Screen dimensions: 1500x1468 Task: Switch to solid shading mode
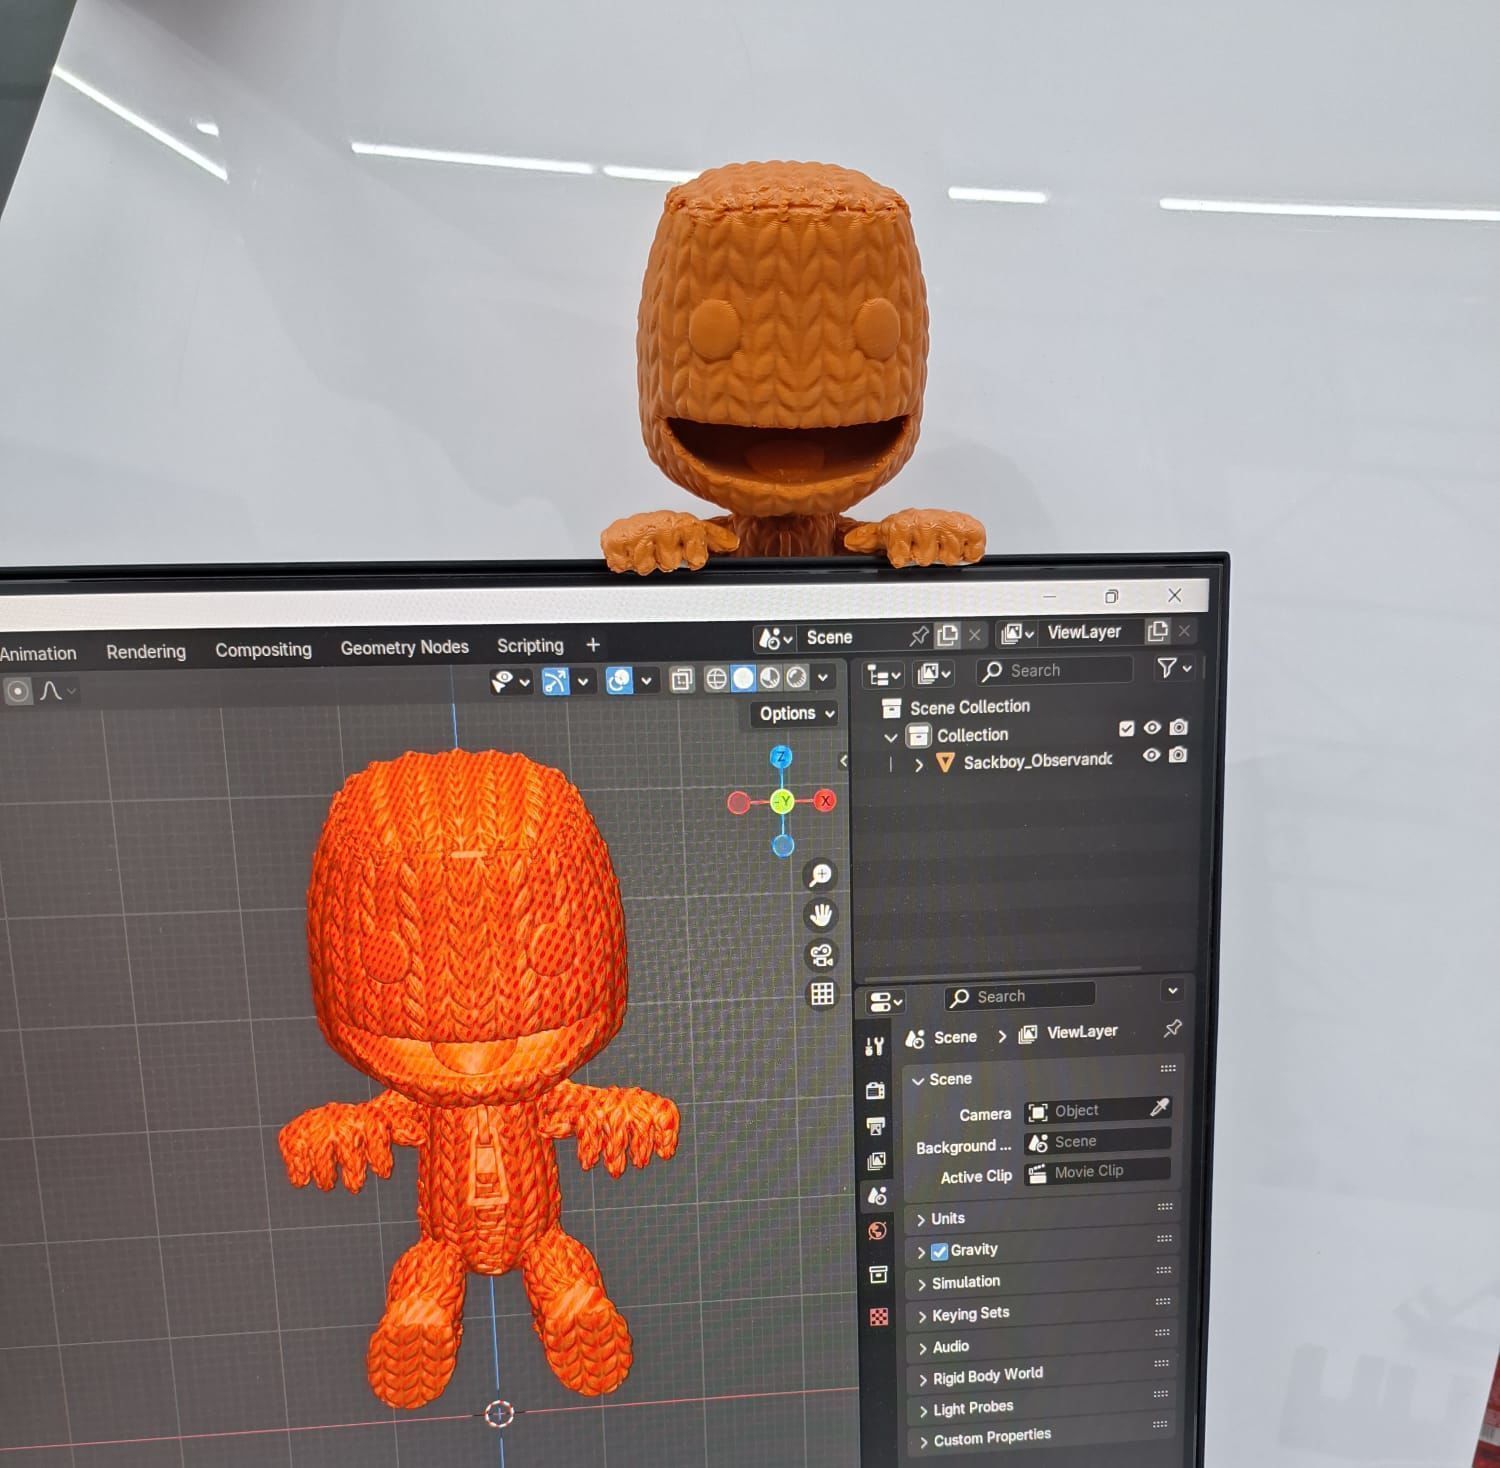click(743, 678)
